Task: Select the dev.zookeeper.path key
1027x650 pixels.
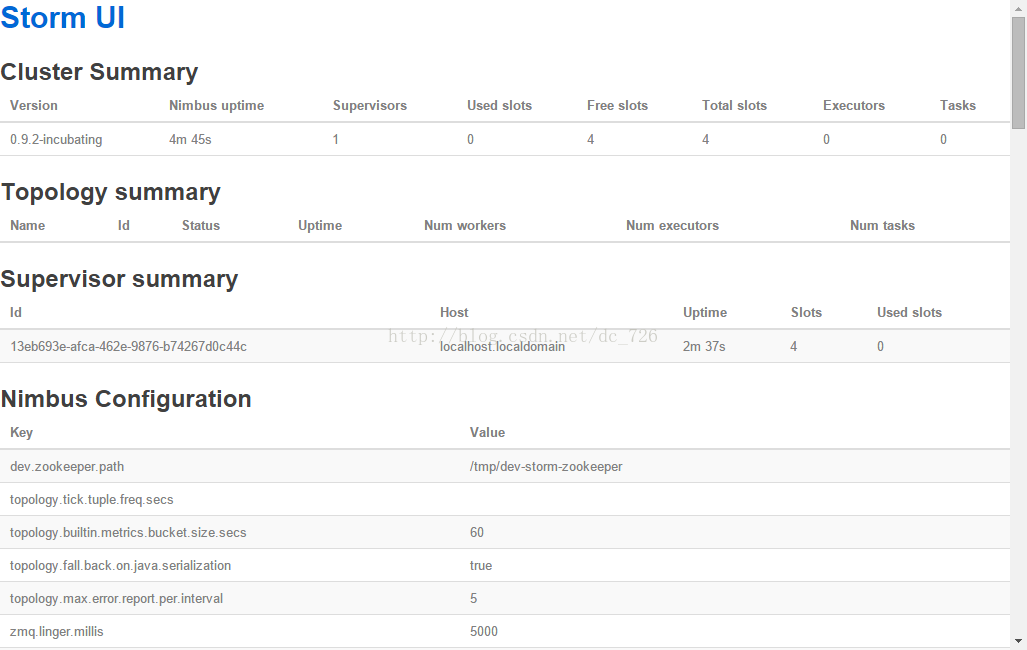Action: (x=67, y=467)
